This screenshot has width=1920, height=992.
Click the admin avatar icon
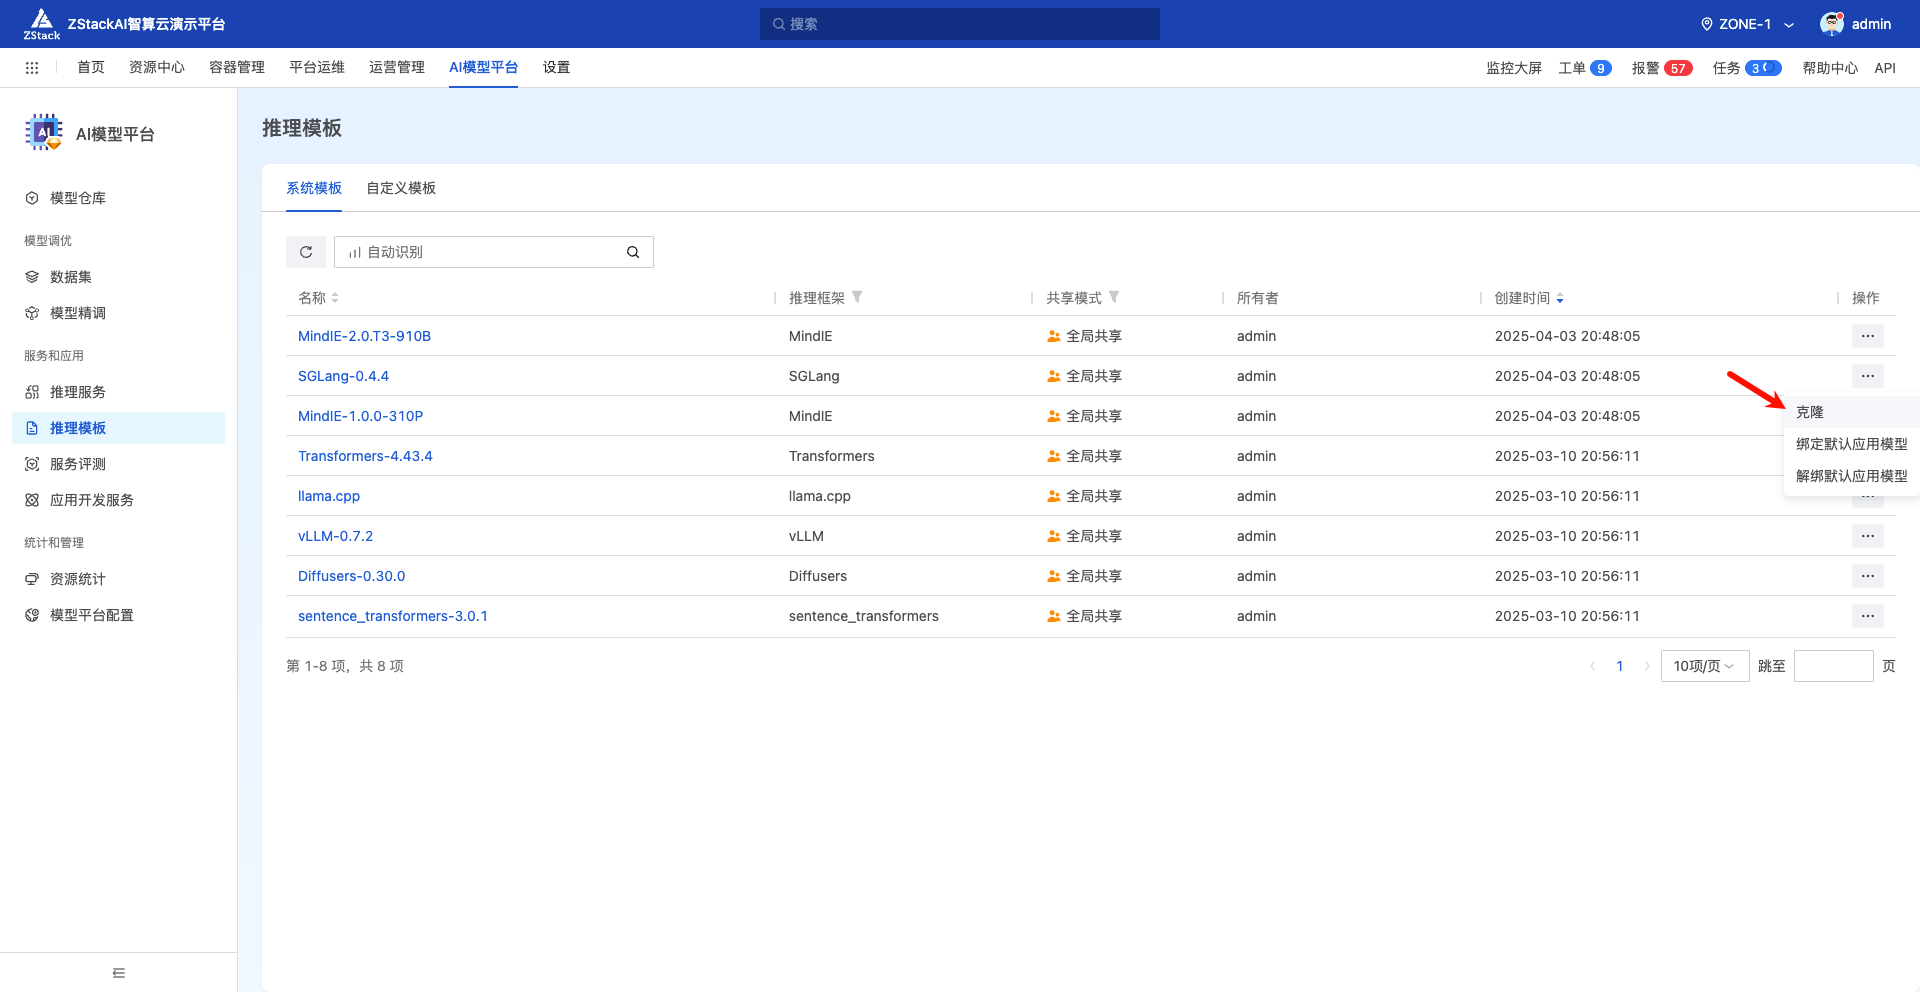point(1832,24)
